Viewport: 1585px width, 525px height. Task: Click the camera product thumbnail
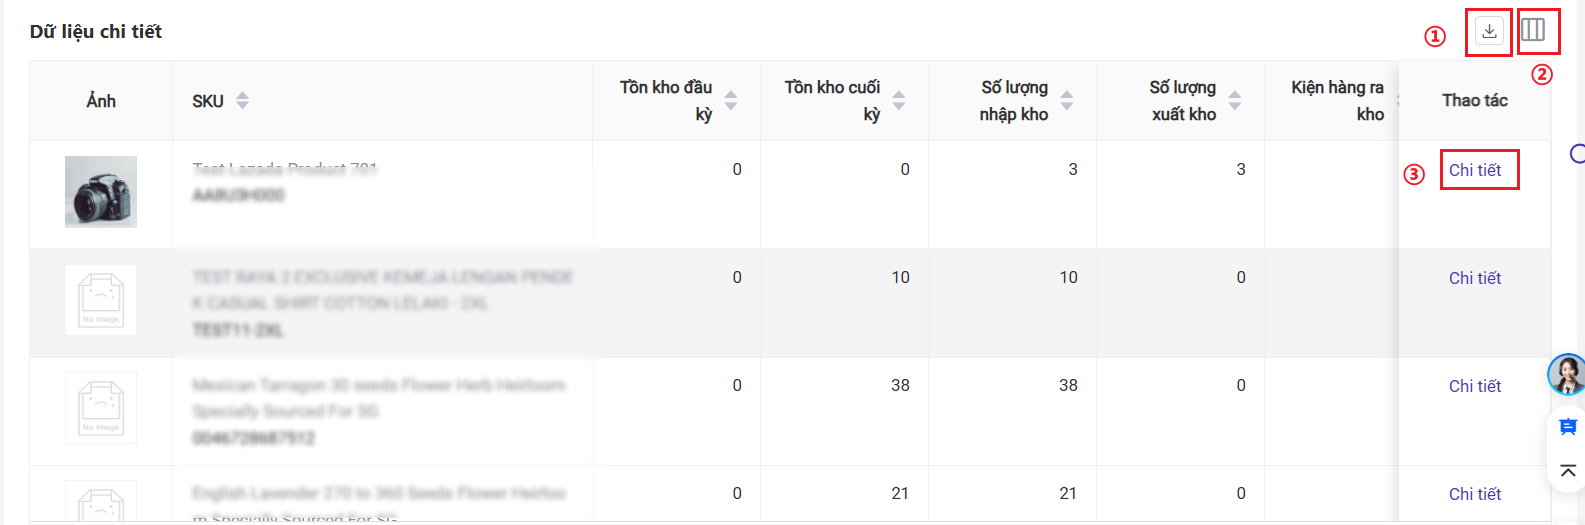click(101, 192)
